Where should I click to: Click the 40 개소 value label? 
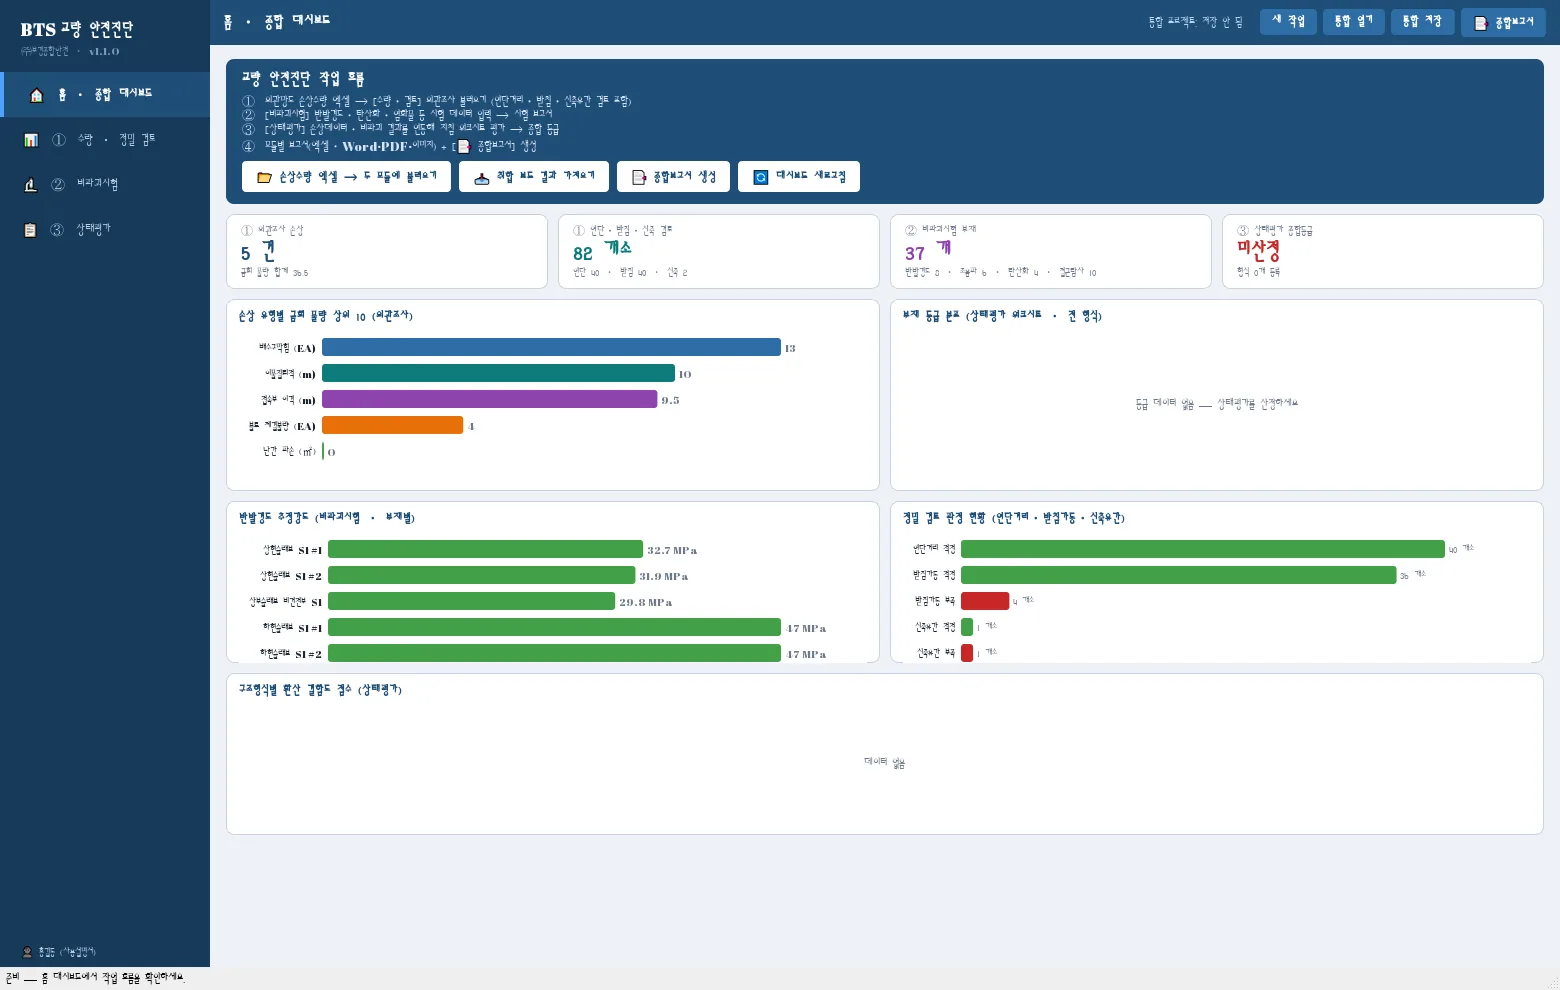pos(1461,549)
